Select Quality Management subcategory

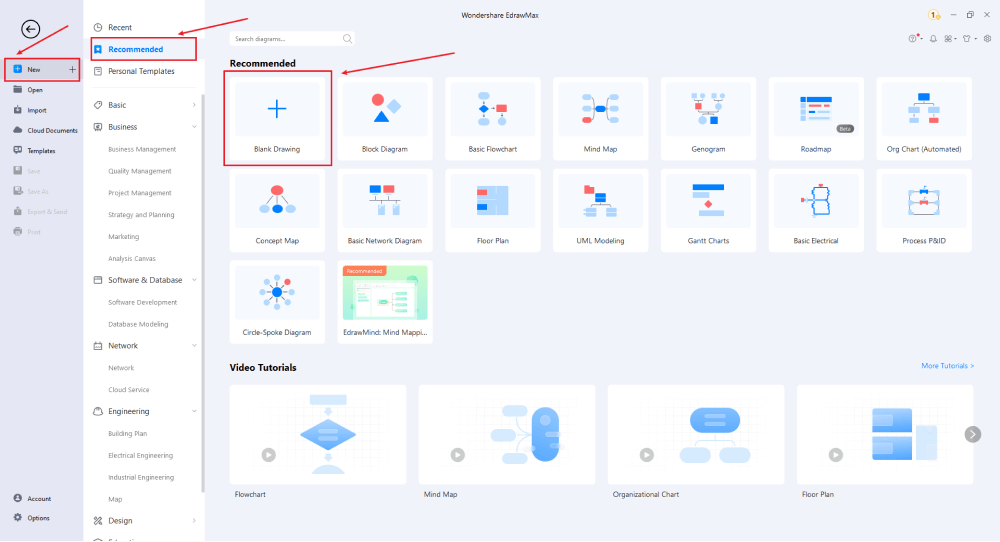pos(140,171)
